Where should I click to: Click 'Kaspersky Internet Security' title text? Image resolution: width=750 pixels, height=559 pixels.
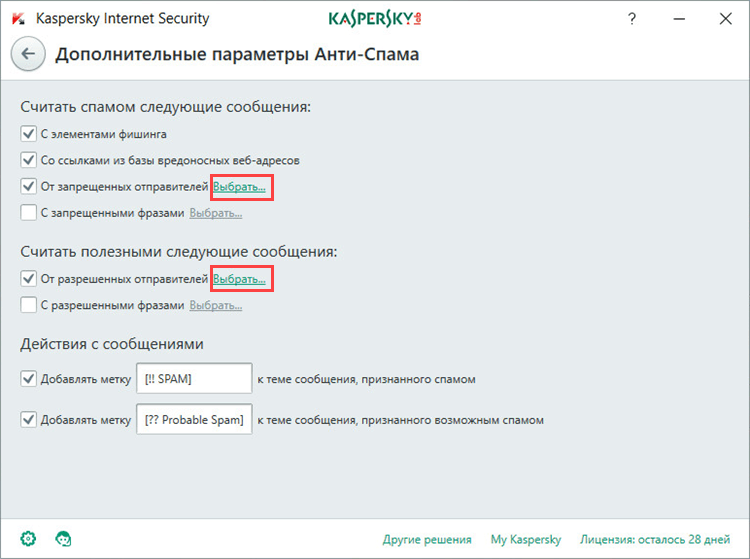[x=122, y=19]
